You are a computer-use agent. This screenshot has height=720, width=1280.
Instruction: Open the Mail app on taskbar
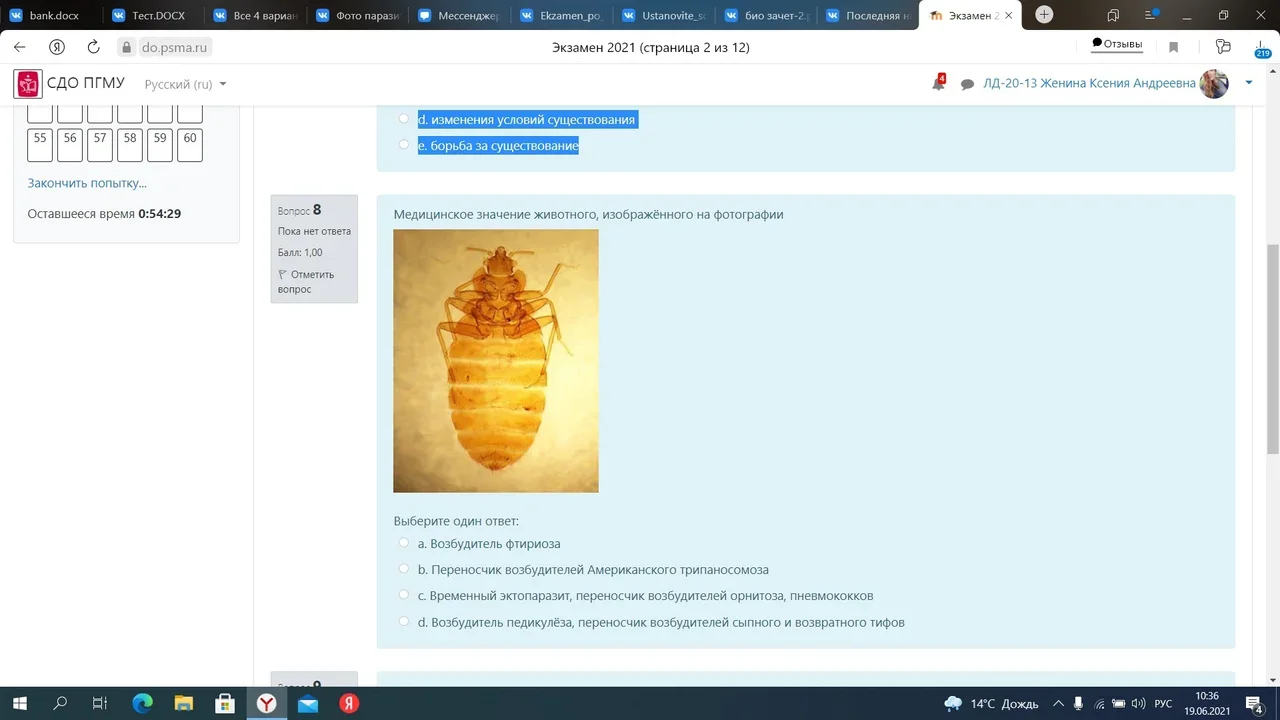coord(307,703)
